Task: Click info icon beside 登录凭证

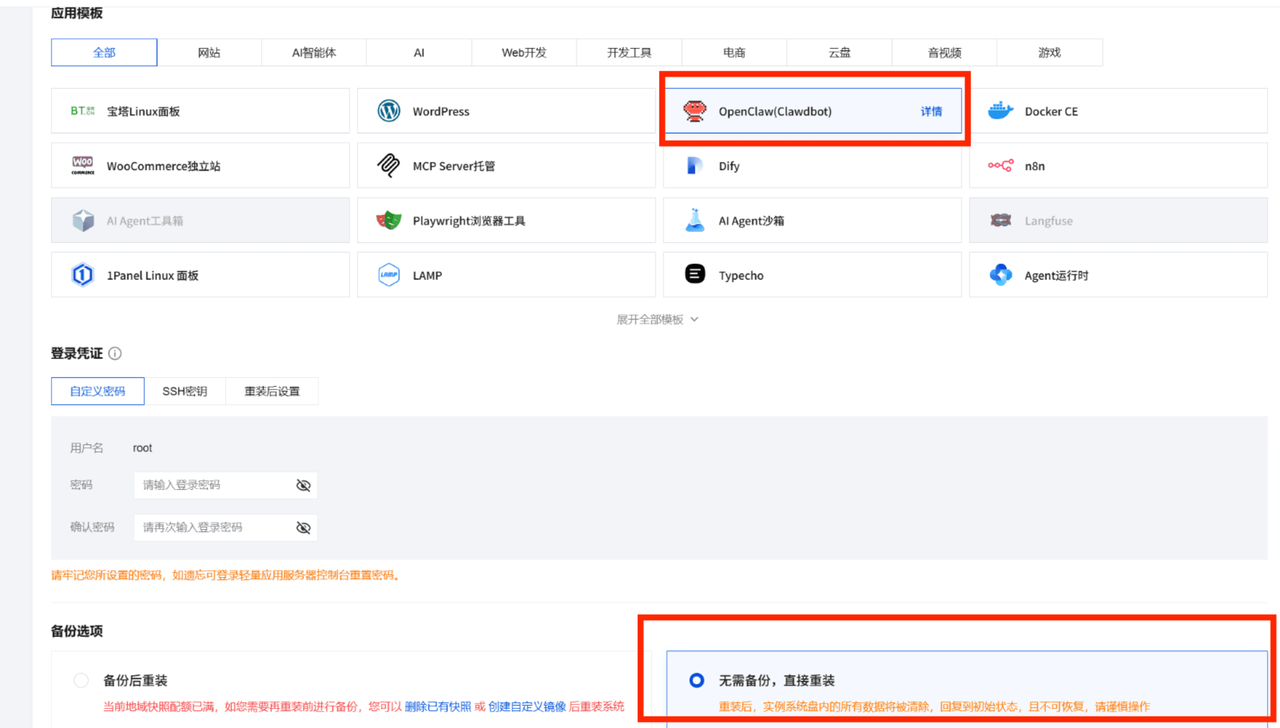Action: [115, 353]
